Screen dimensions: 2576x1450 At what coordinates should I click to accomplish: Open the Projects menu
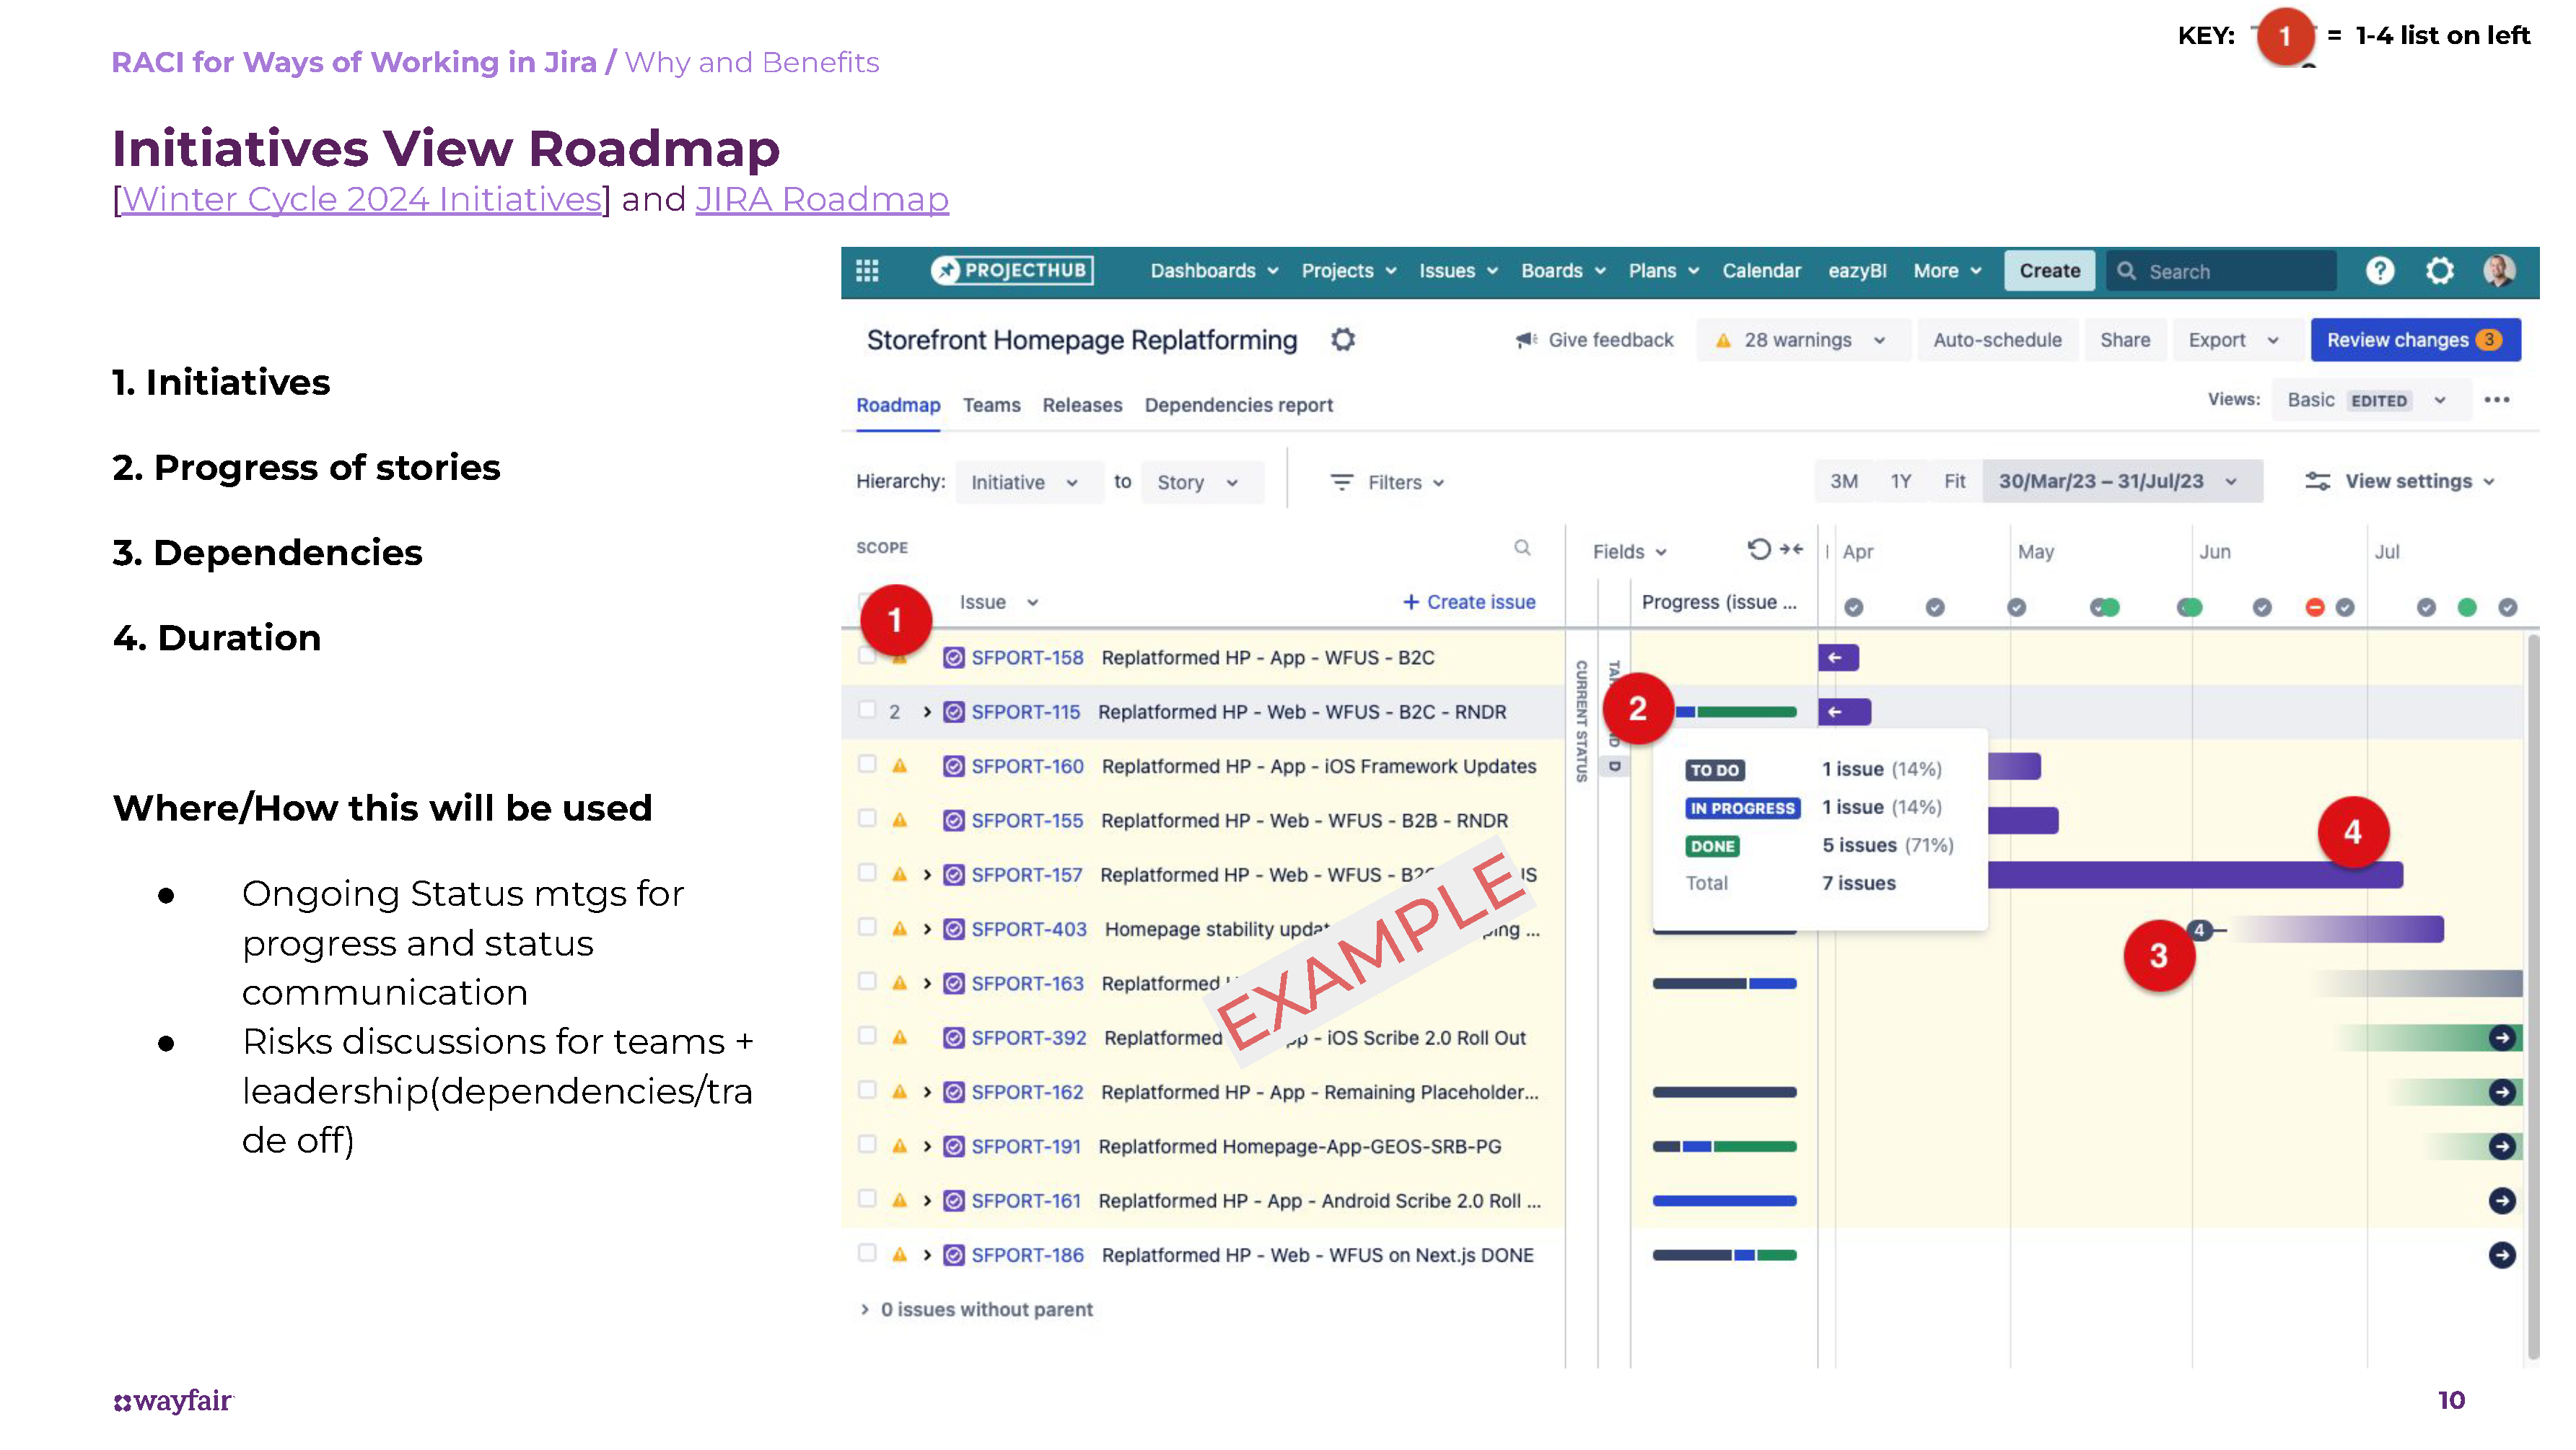click(x=1348, y=271)
